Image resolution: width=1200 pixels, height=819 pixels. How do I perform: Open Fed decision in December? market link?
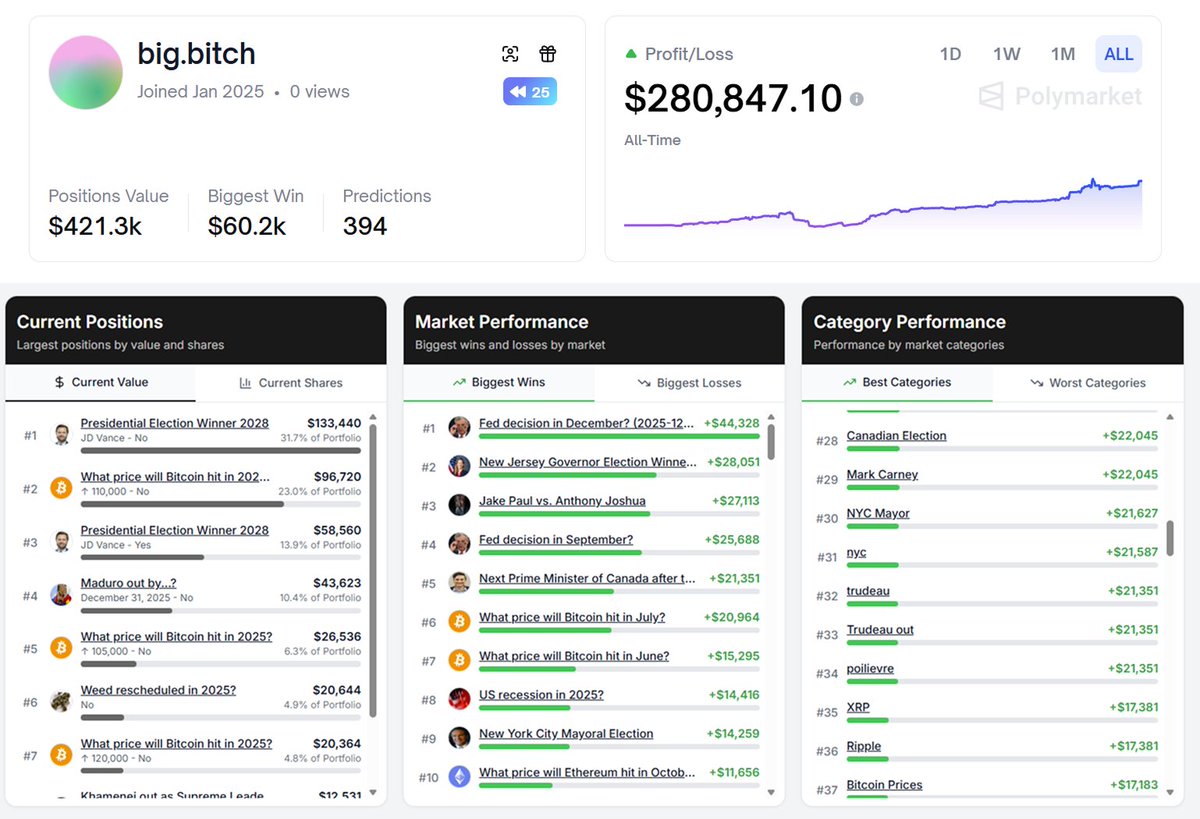click(x=586, y=423)
